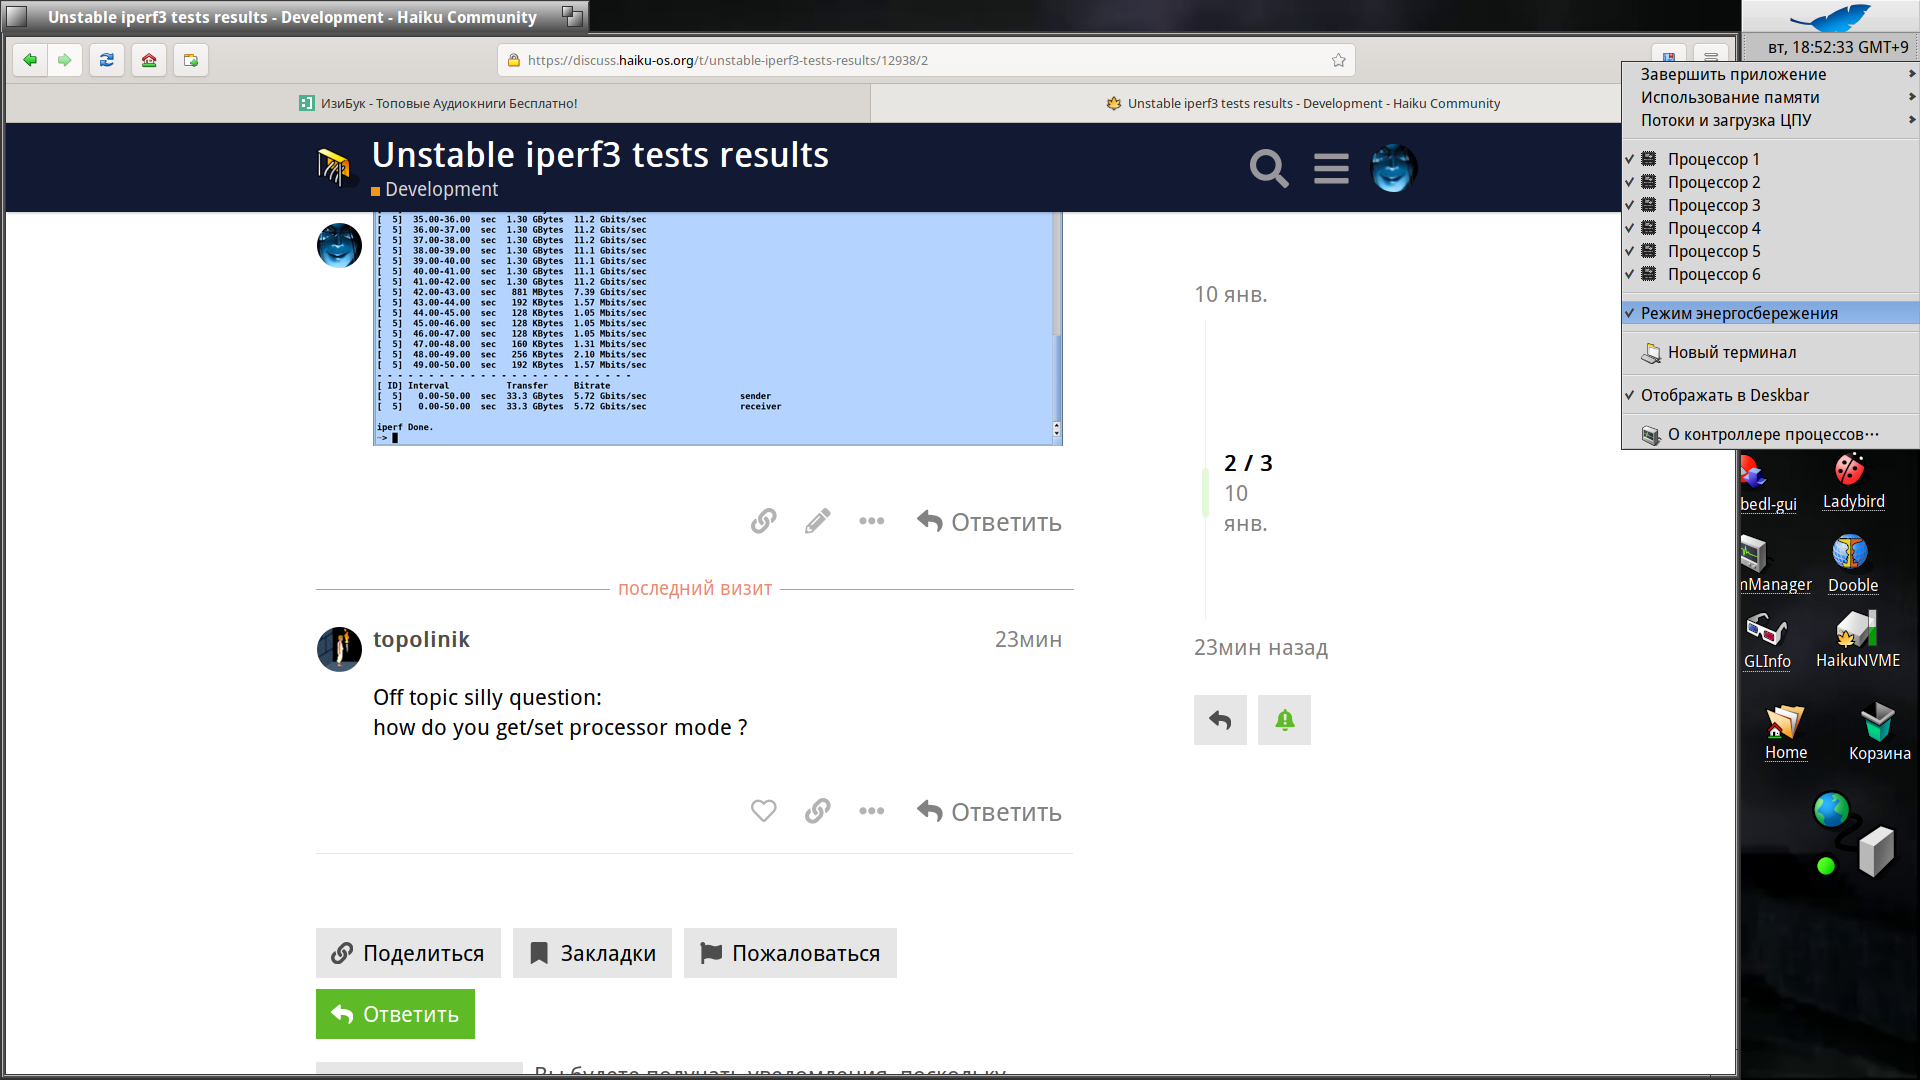The height and width of the screenshot is (1080, 1920).
Task: Switch to the ИзиБук audiobooks tab
Action: pyautogui.click(x=438, y=103)
